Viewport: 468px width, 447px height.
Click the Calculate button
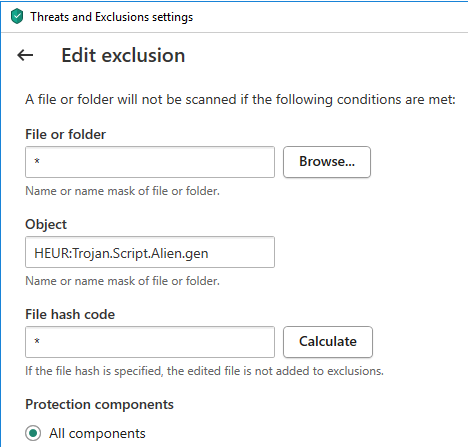(328, 342)
